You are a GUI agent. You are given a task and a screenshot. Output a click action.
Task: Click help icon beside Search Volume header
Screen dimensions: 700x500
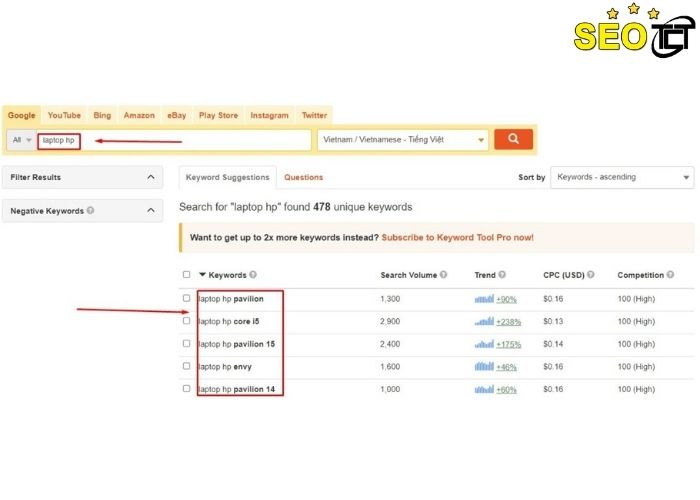coord(443,275)
